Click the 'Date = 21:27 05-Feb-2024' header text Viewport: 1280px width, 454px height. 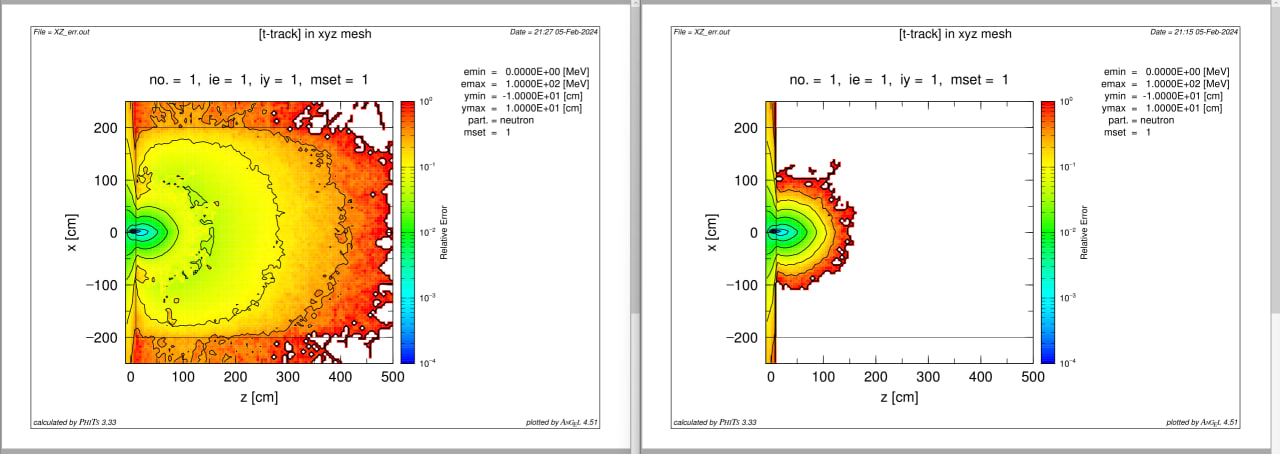coord(554,32)
